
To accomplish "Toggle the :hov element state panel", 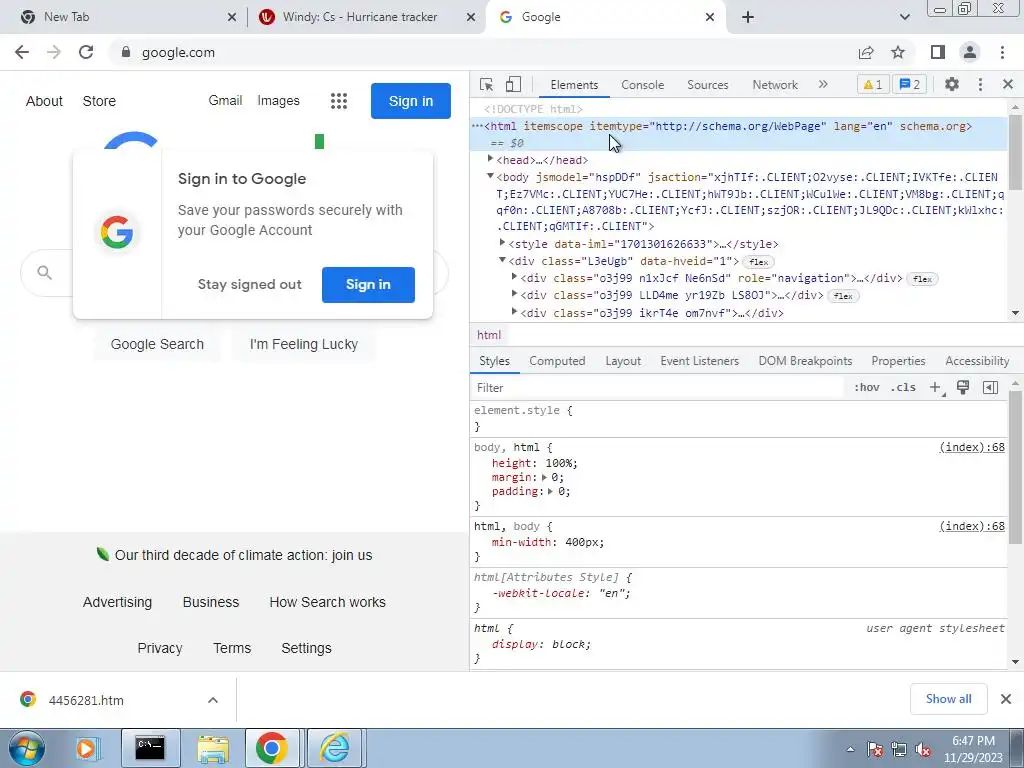I will click(x=867, y=387).
